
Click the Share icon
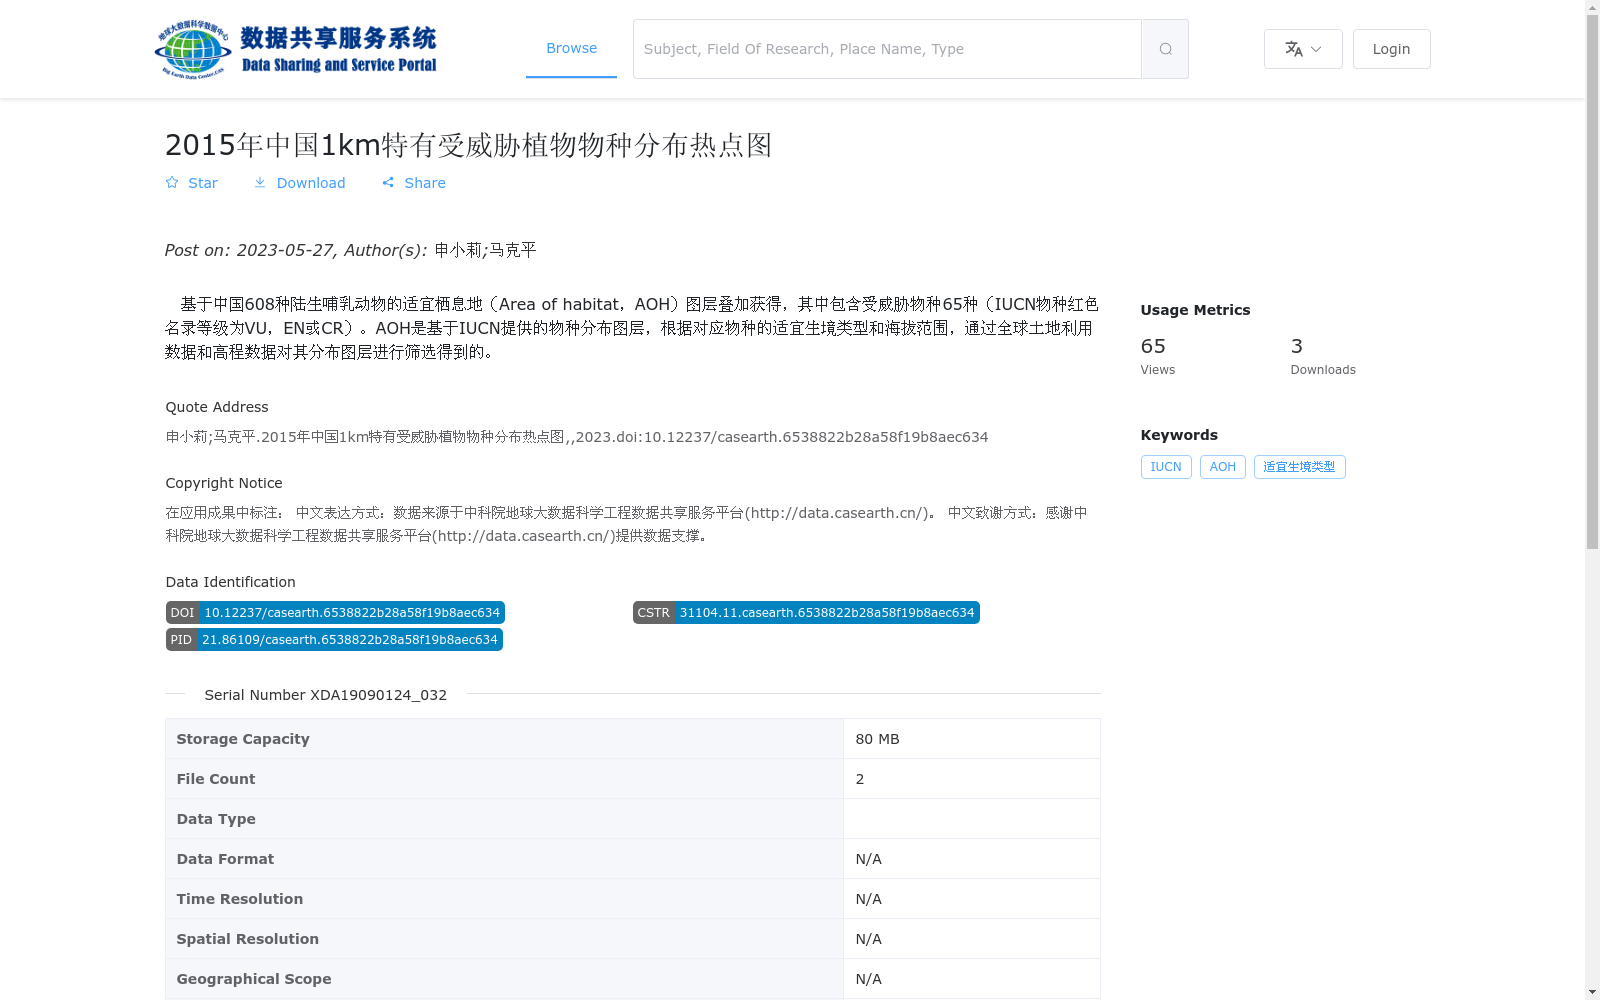point(388,183)
